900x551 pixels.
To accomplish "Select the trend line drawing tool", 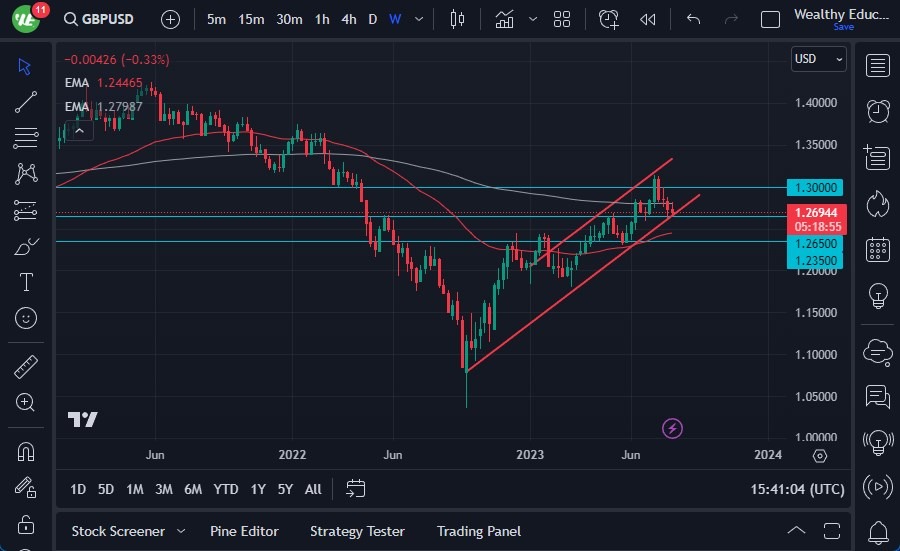I will tap(26, 102).
